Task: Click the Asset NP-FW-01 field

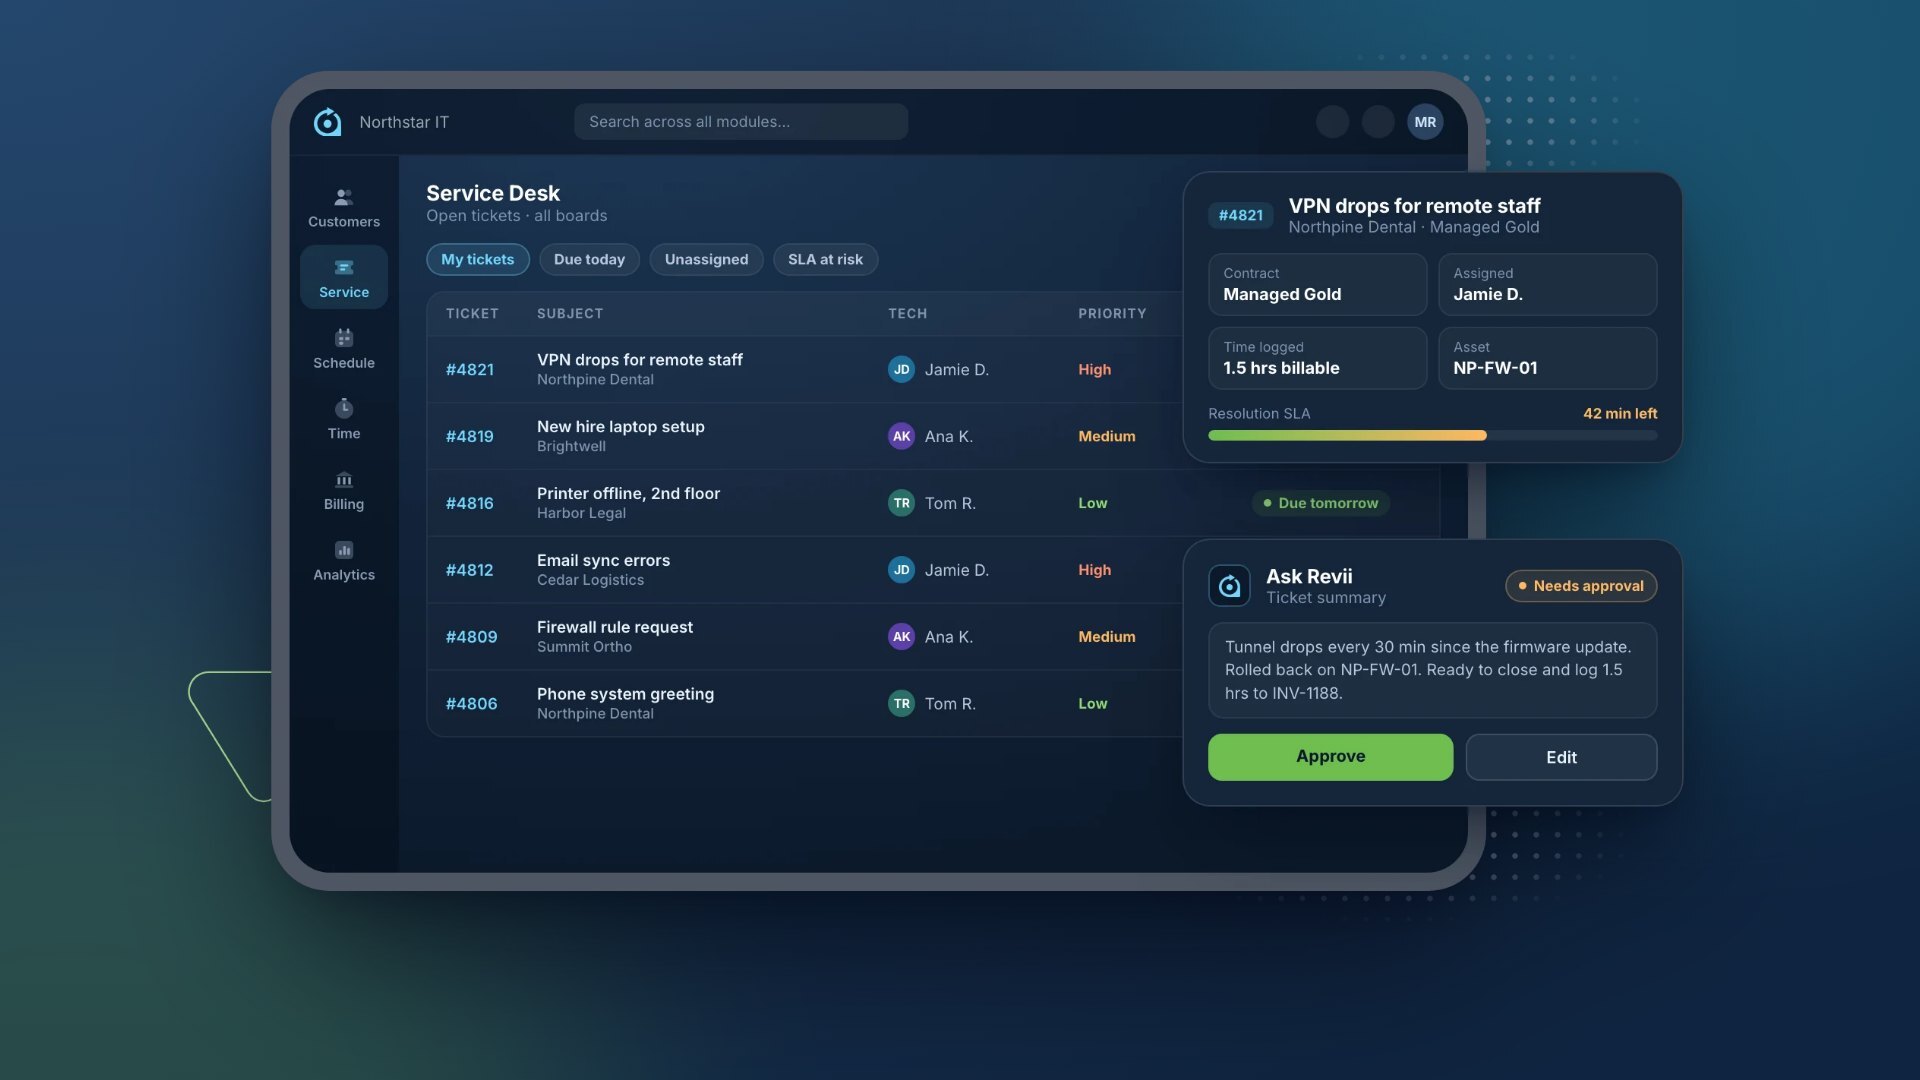Action: tap(1547, 358)
